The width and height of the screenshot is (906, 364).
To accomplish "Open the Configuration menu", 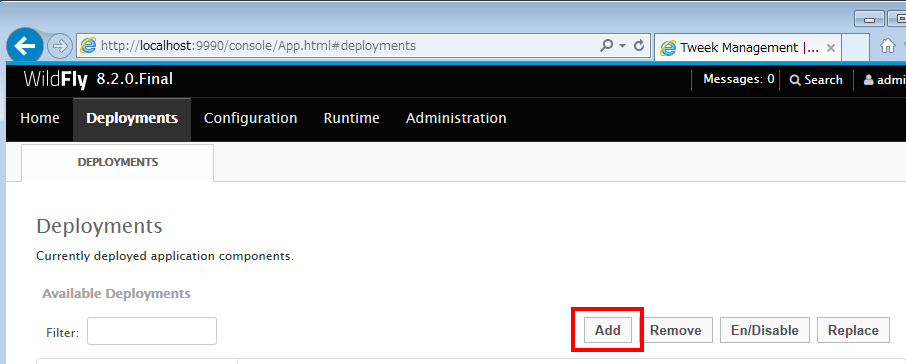I will coord(251,118).
